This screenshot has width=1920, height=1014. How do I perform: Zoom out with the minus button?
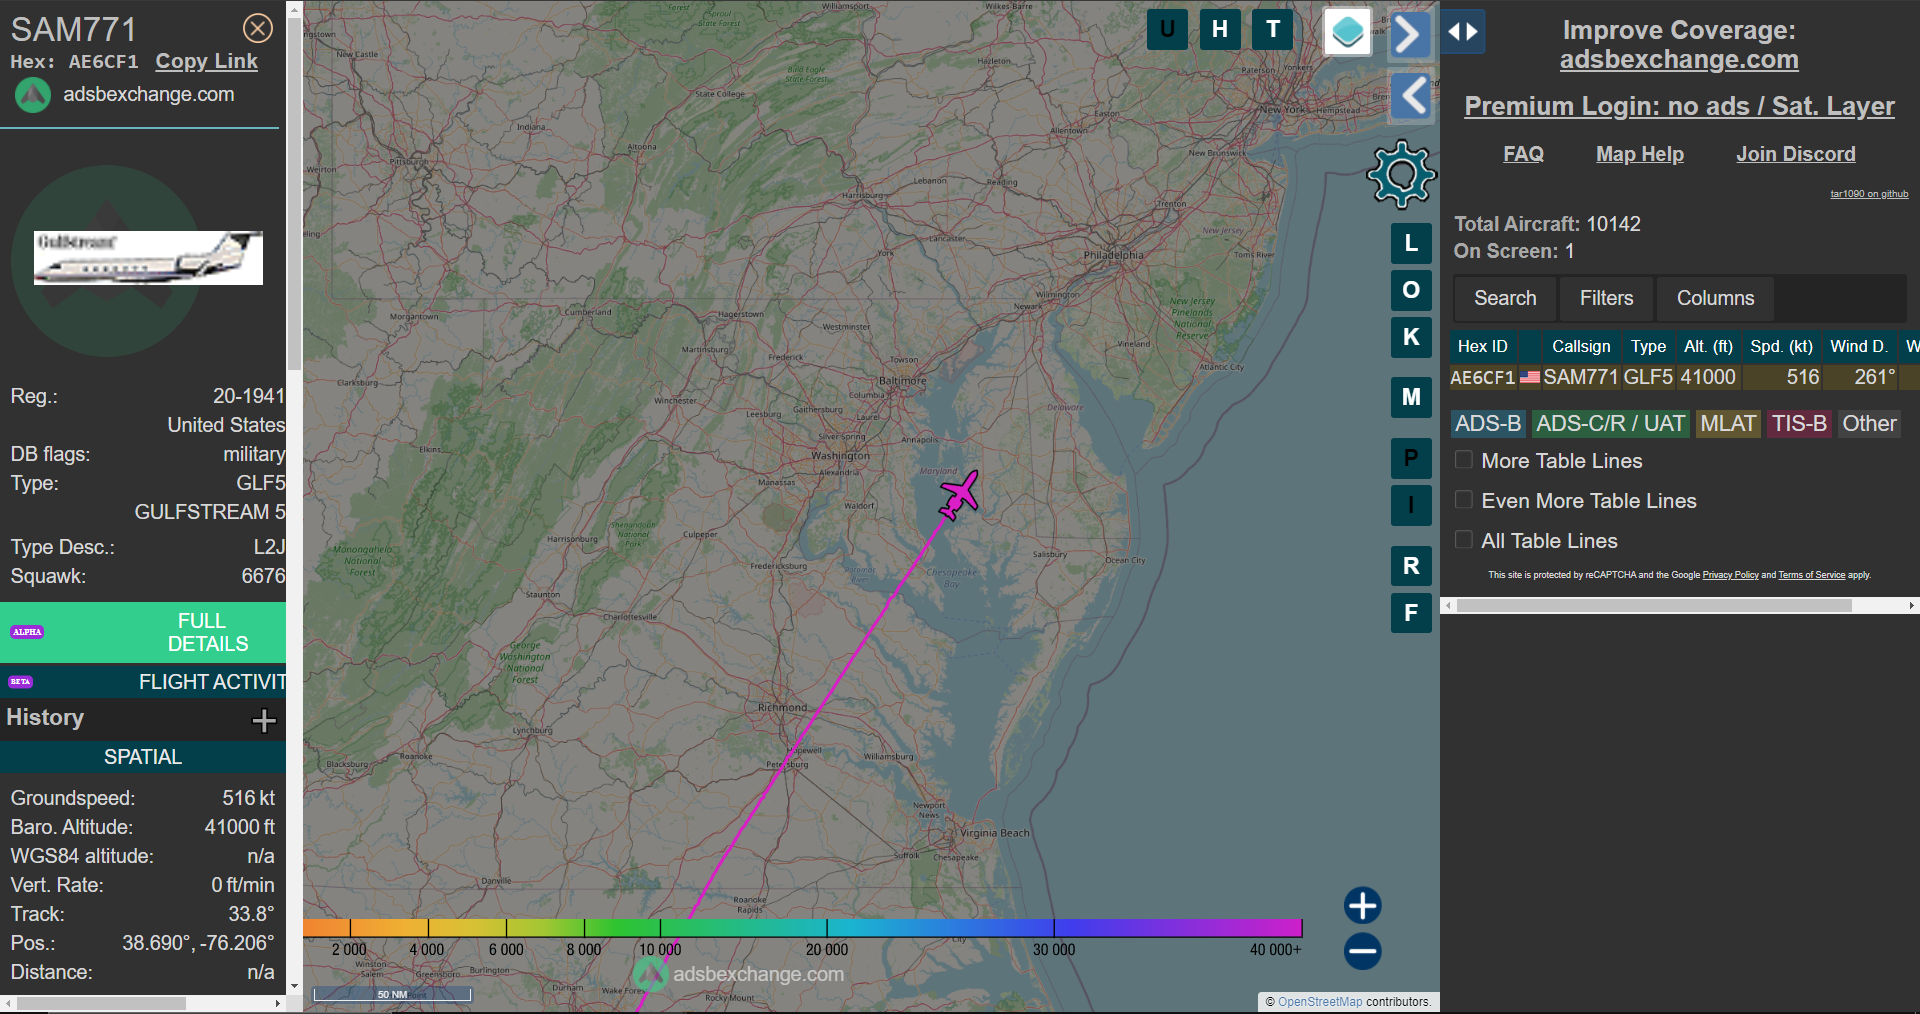pos(1362,951)
